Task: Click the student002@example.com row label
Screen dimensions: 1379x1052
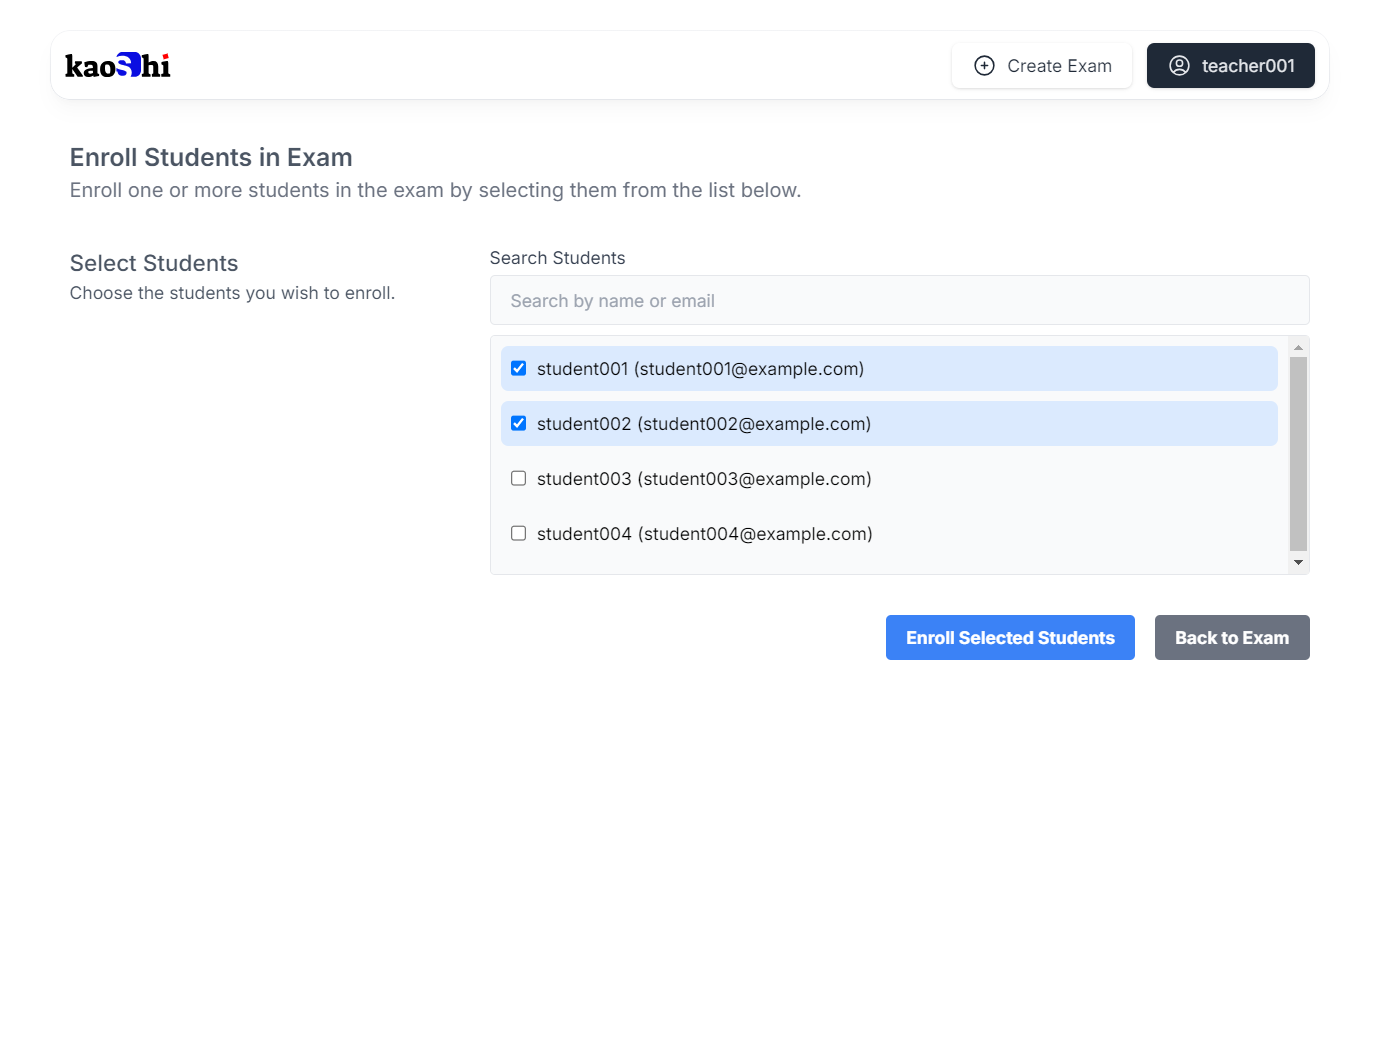Action: 704,424
